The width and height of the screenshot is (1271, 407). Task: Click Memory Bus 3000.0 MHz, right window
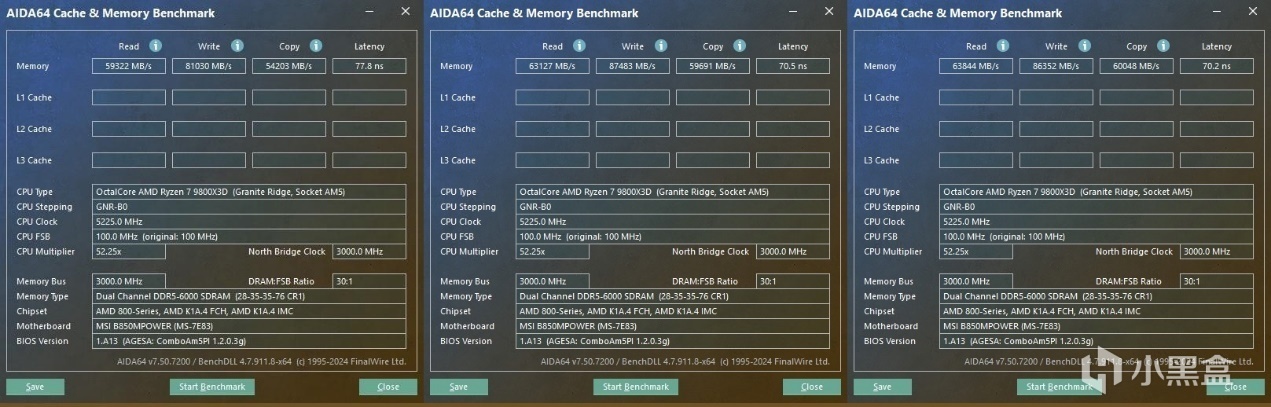(976, 282)
